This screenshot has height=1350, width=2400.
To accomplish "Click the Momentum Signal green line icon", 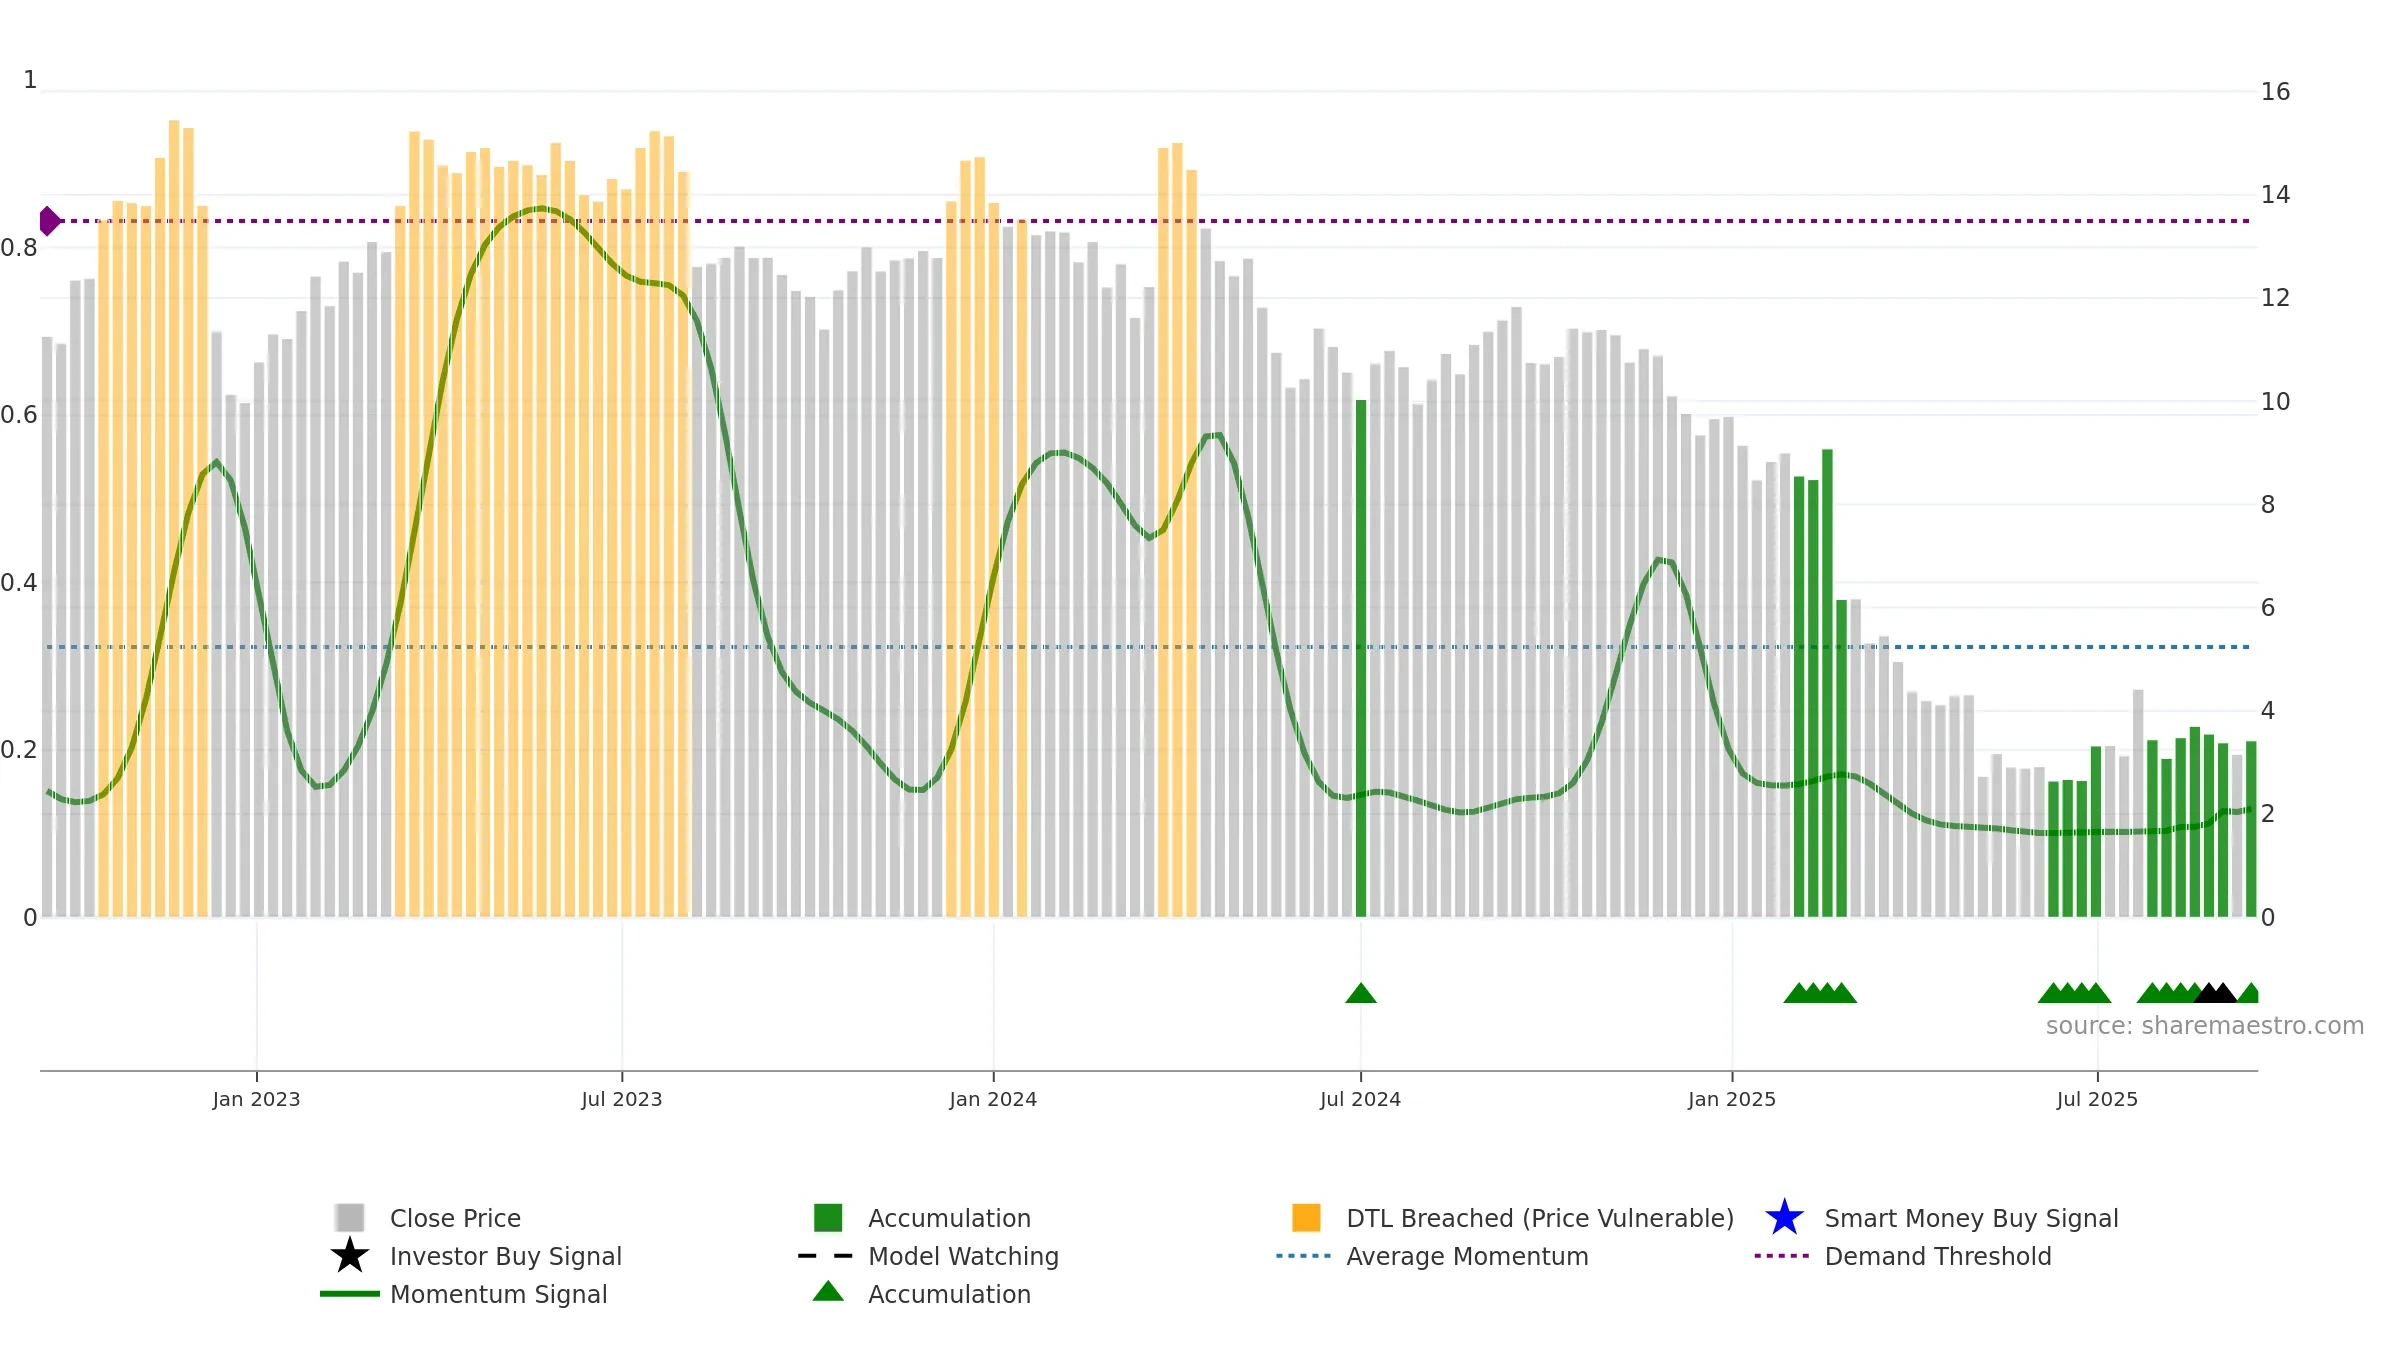I will [x=349, y=1294].
